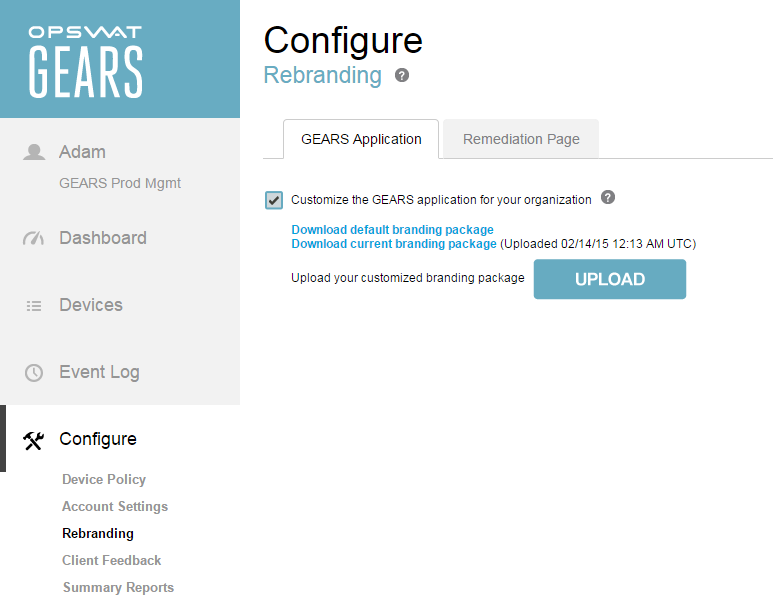Uncheck Customize the GEARS application checkbox
Image resolution: width=773 pixels, height=604 pixels.
274,200
